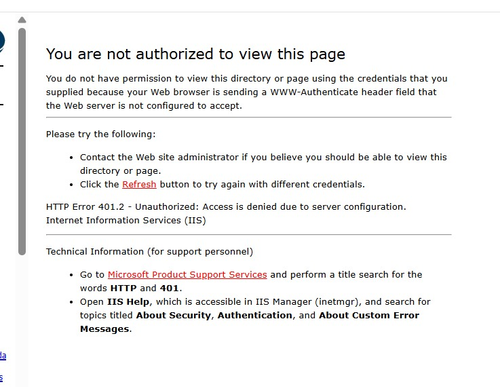Click the bold "Authentication" text
This screenshot has height=387, width=500.
[255, 315]
